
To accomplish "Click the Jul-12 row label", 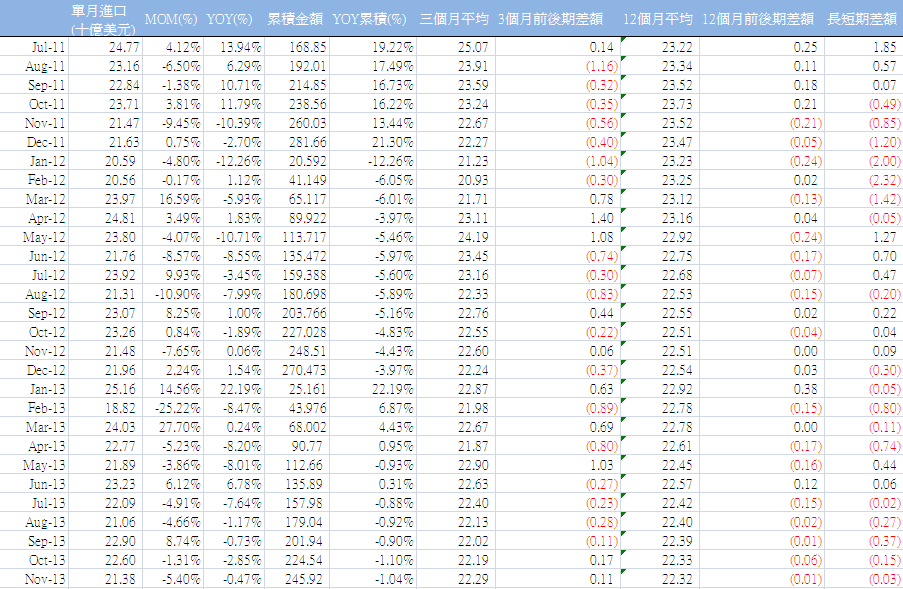I will (x=48, y=275).
